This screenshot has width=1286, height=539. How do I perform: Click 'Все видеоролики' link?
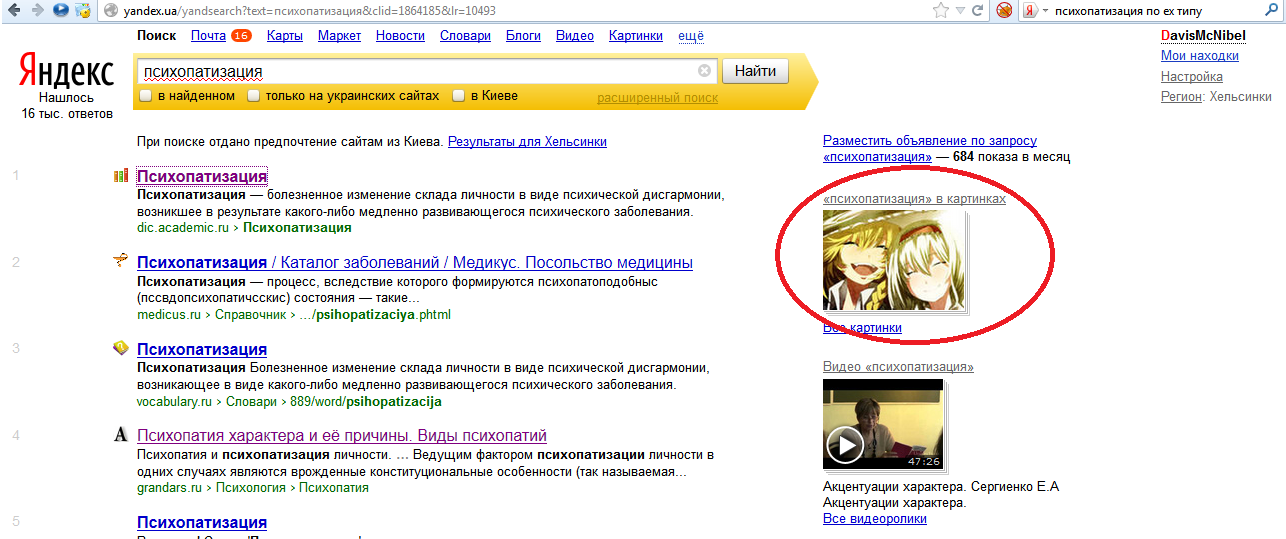pyautogui.click(x=875, y=519)
